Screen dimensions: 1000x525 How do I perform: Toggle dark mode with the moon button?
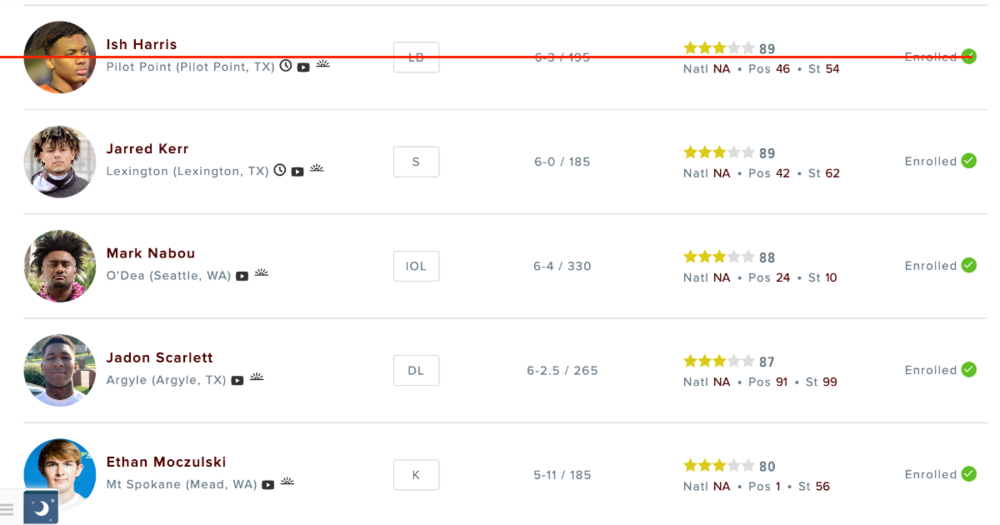pos(41,508)
